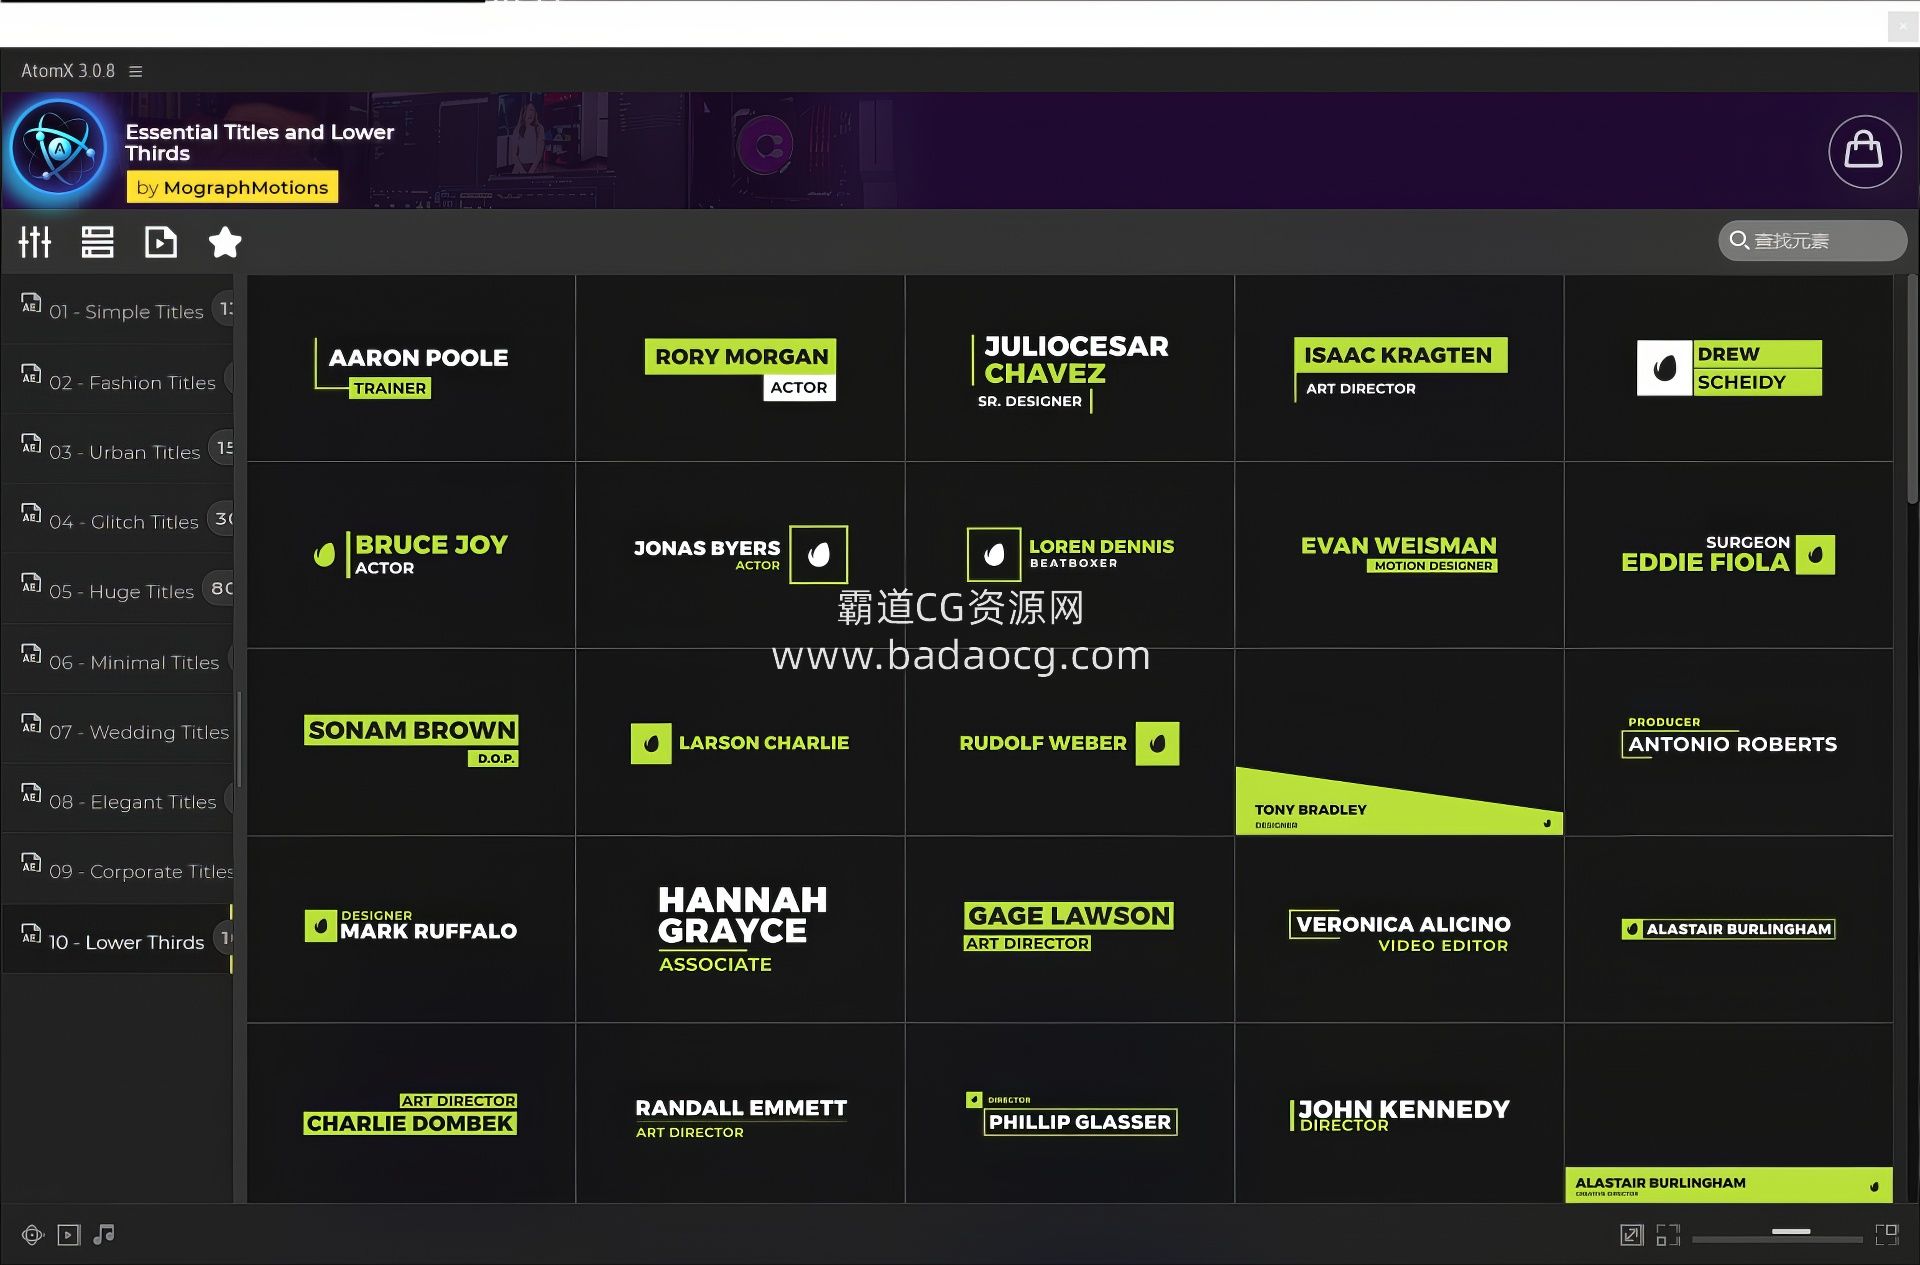
Task: Click AE file icon beside Wedding Titles
Action: tap(31, 723)
